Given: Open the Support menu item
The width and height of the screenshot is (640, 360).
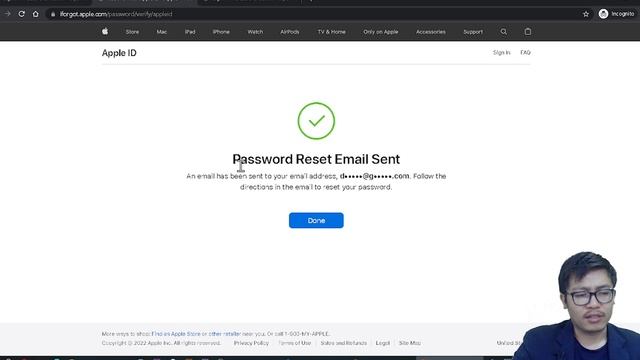Looking at the screenshot, I should (473, 32).
